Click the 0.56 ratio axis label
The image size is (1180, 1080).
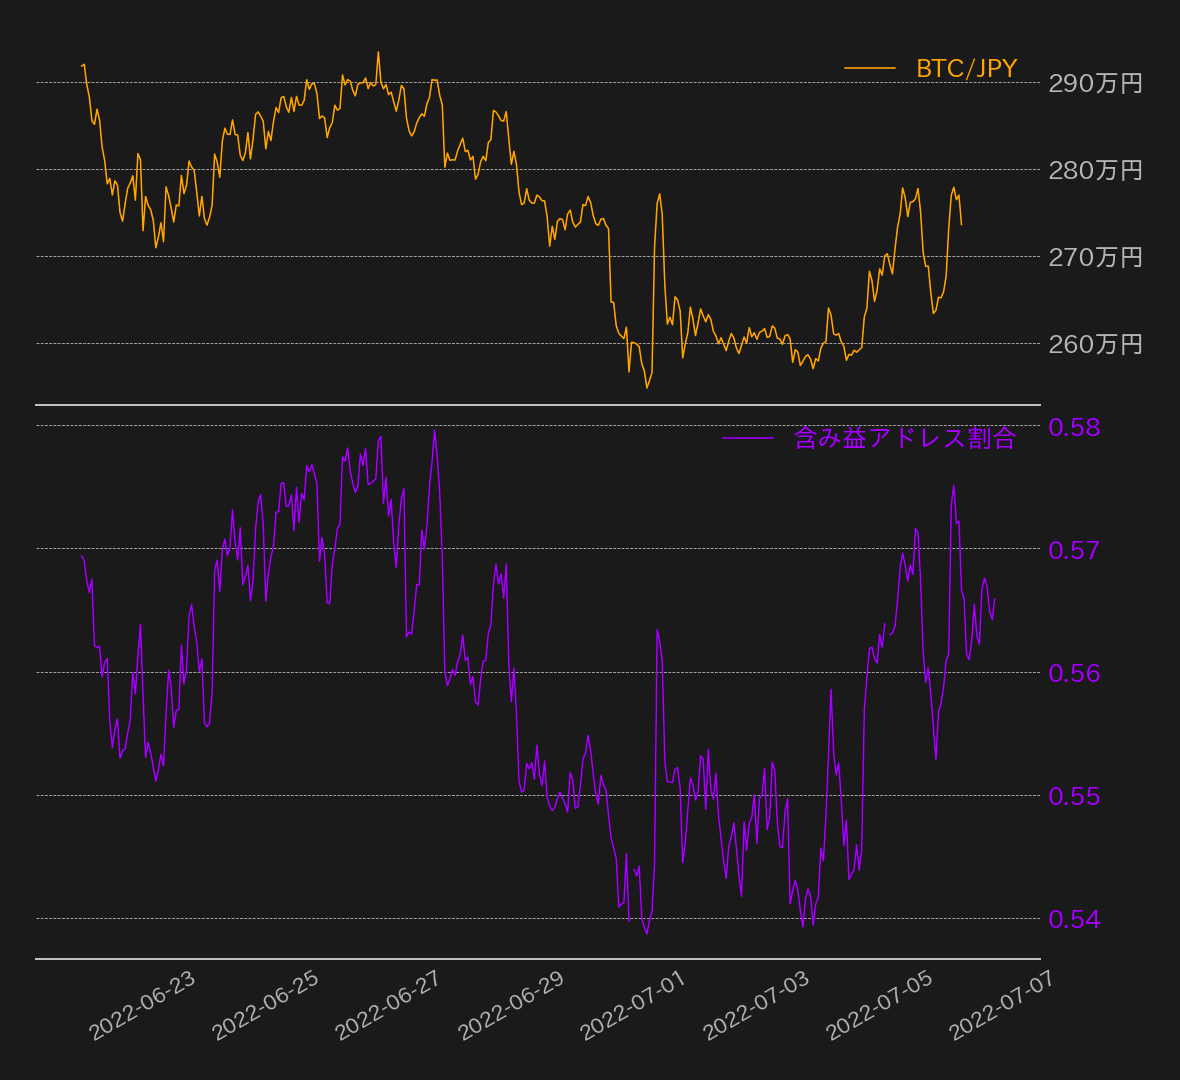click(x=1074, y=672)
